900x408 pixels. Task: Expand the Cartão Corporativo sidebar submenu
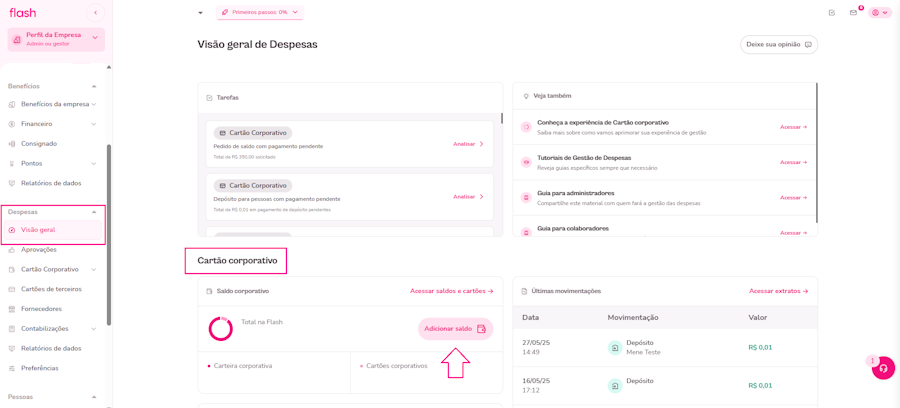(94, 269)
